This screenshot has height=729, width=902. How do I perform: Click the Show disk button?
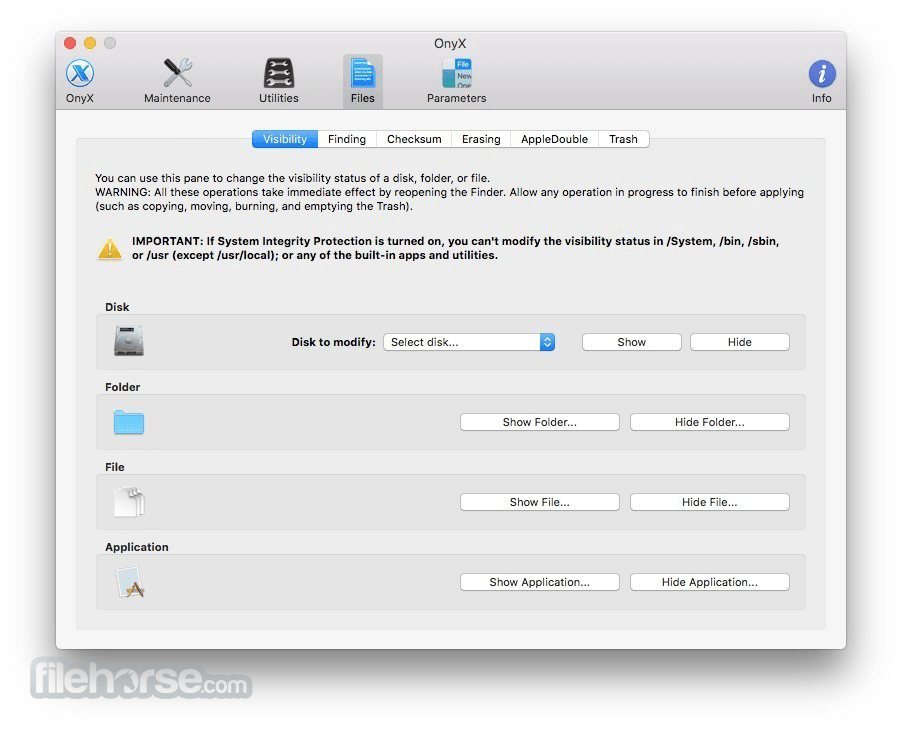(632, 342)
